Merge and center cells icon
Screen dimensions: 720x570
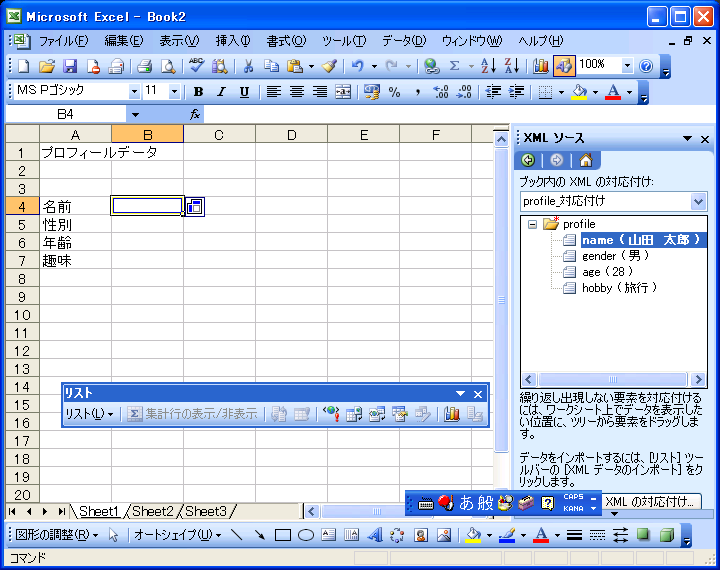(343, 92)
